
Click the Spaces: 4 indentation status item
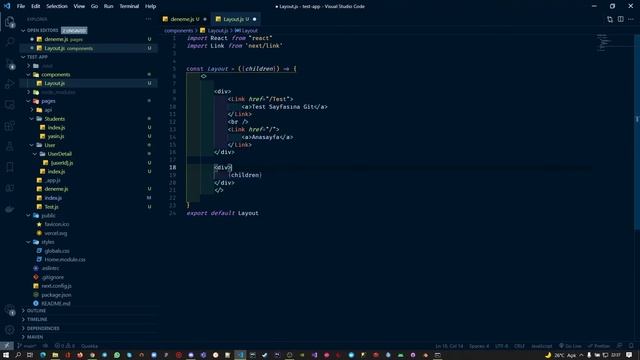click(x=479, y=346)
